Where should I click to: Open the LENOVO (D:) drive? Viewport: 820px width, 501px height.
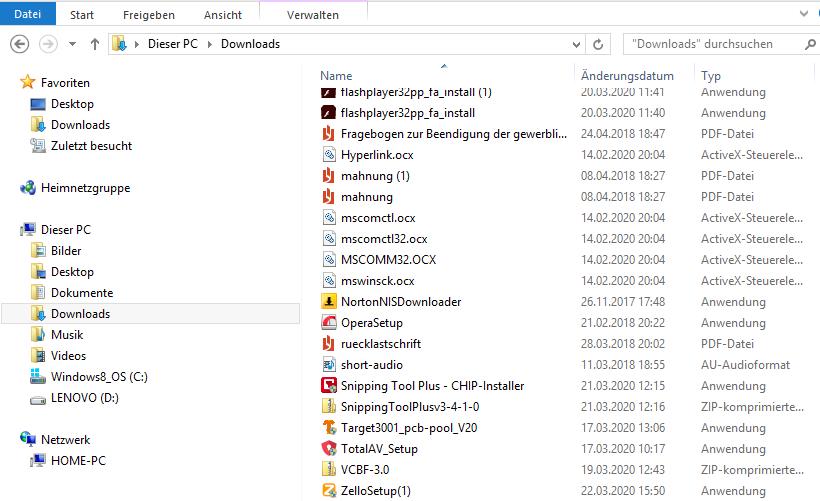pyautogui.click(x=85, y=398)
